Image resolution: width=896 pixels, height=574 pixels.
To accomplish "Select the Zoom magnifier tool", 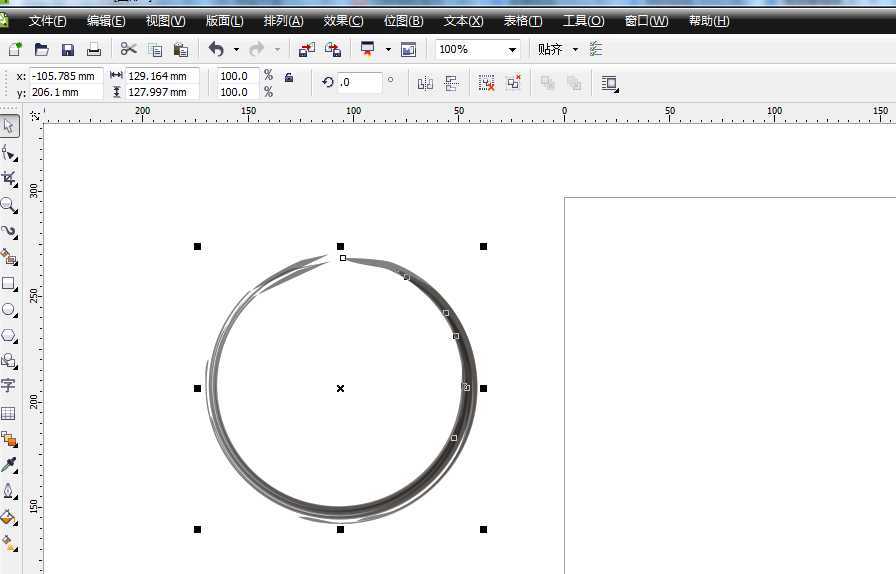I will [9, 205].
